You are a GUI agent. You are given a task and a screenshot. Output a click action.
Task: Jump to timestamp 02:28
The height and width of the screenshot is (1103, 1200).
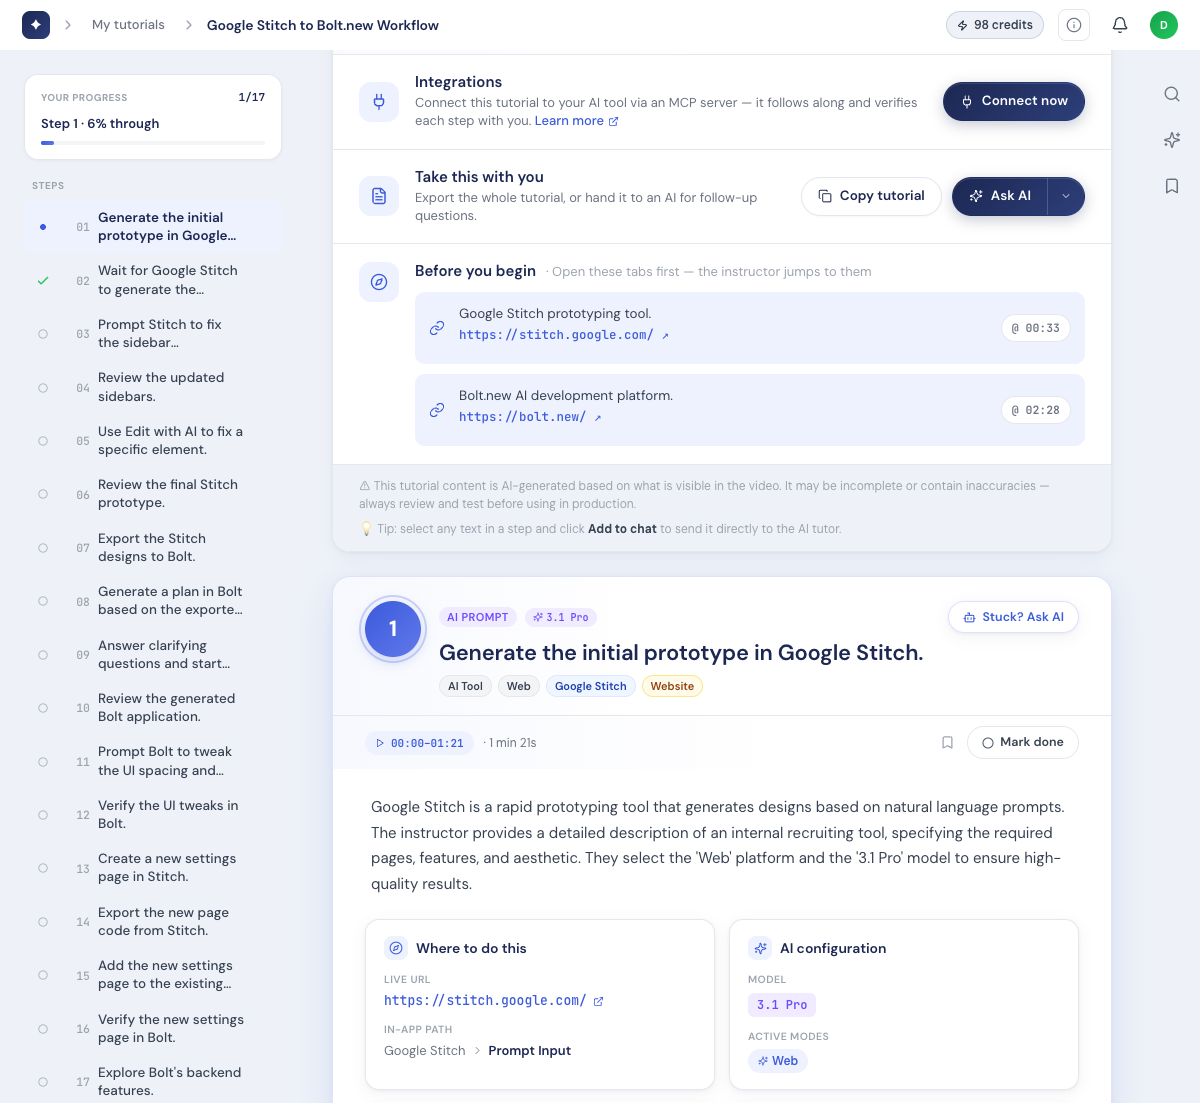coord(1036,410)
